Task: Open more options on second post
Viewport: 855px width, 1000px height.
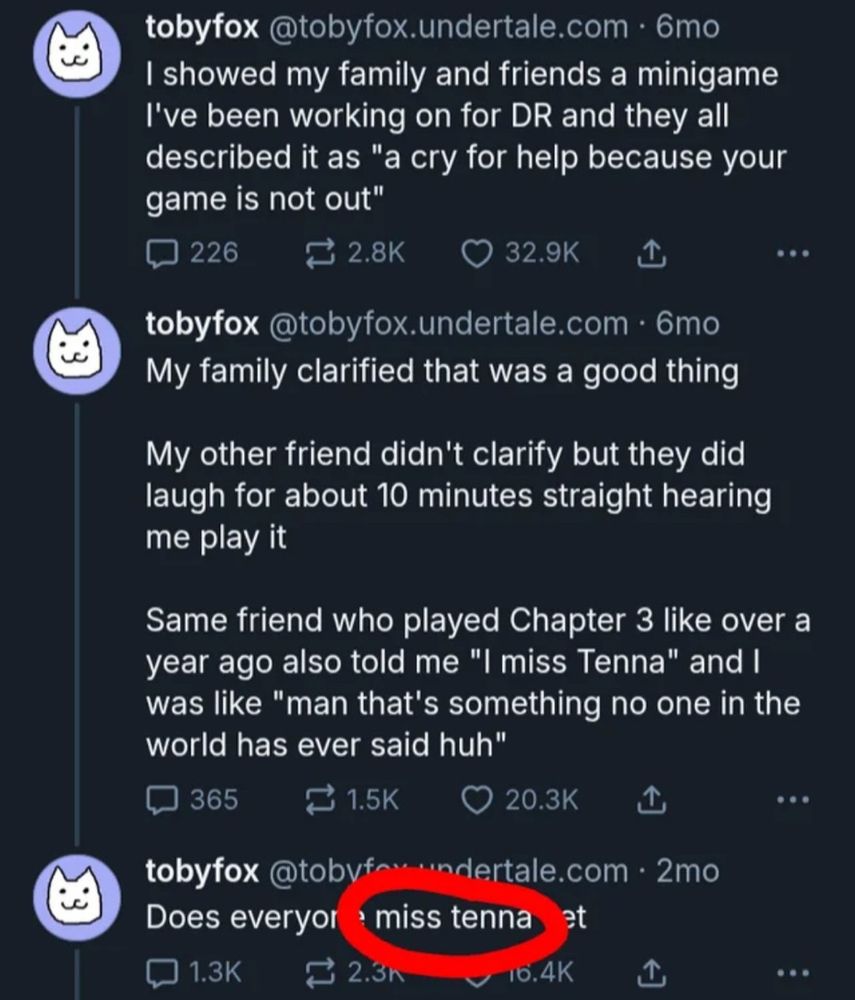Action: [x=793, y=800]
